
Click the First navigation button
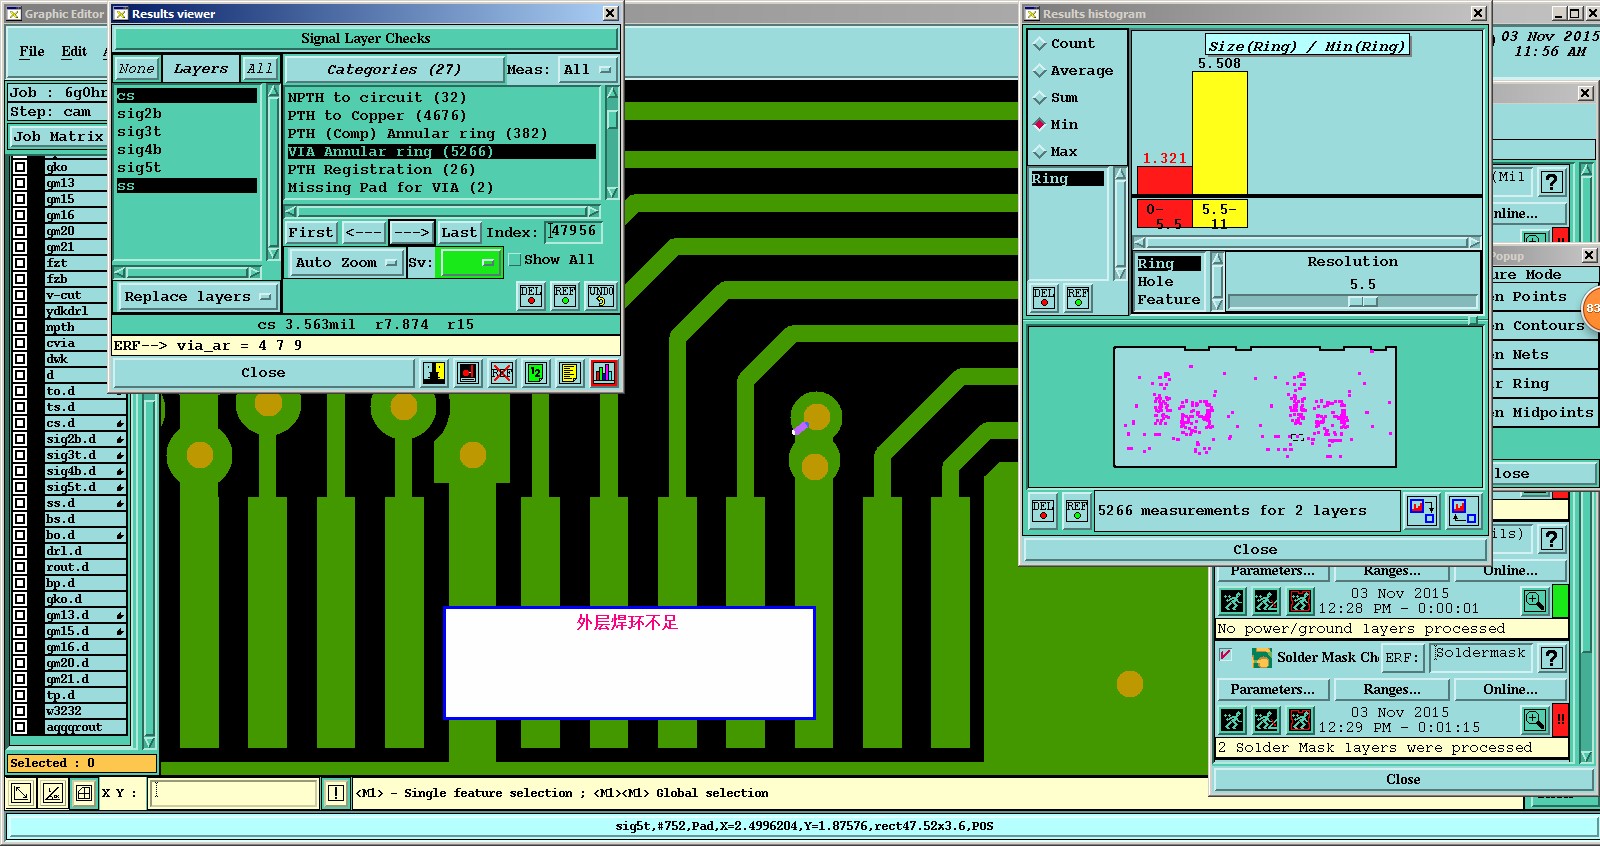coord(311,233)
